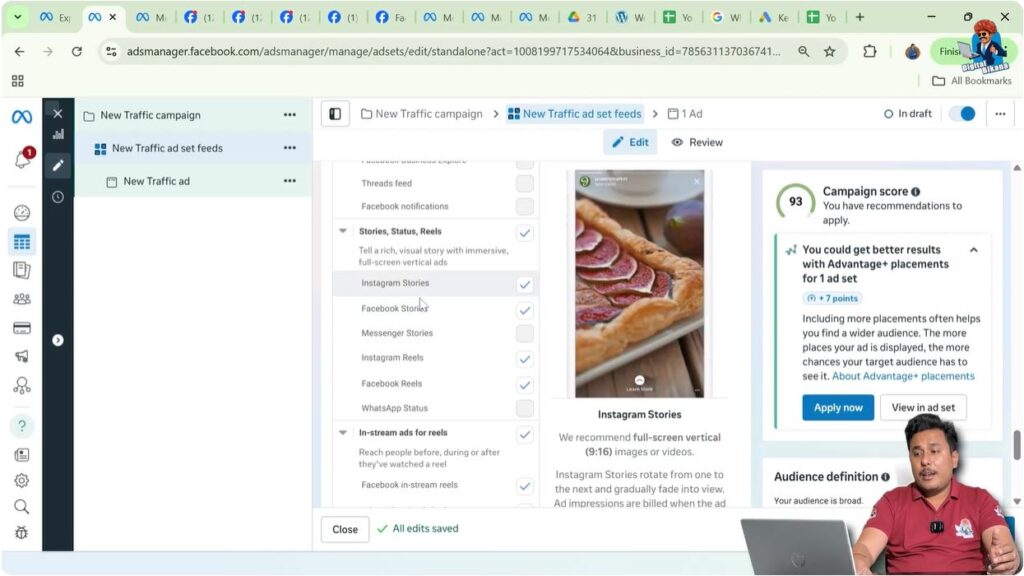Screen dimensions: 1024x576
Task: Uncheck Facebook in-stream reels checkbox
Action: click(x=524, y=486)
